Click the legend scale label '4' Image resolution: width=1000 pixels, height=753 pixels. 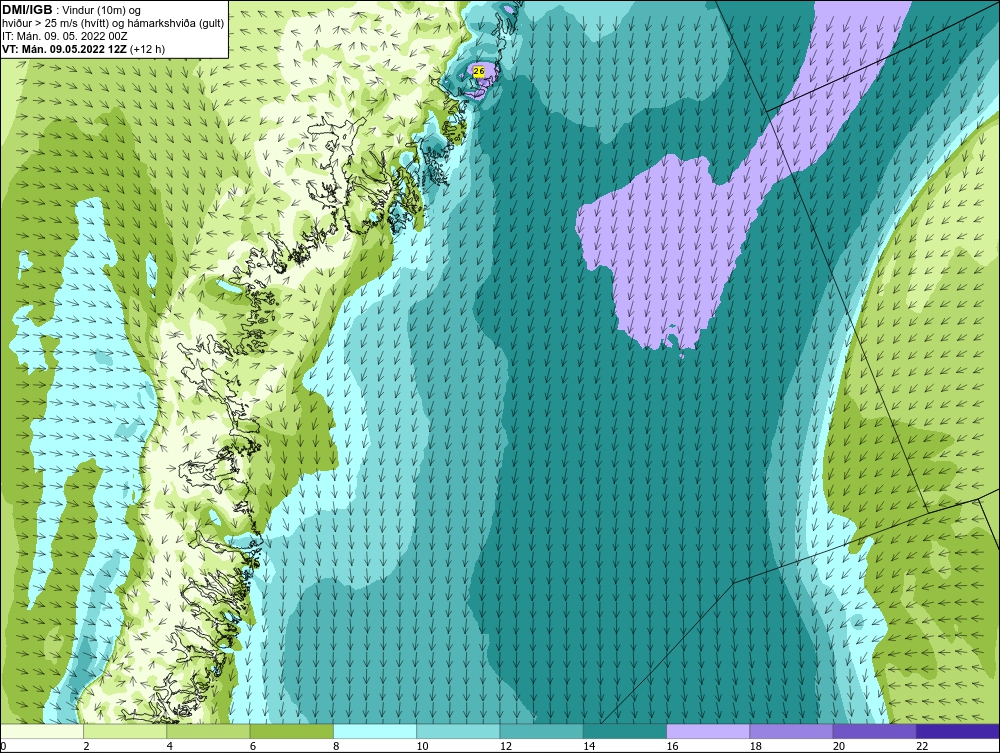click(x=170, y=746)
